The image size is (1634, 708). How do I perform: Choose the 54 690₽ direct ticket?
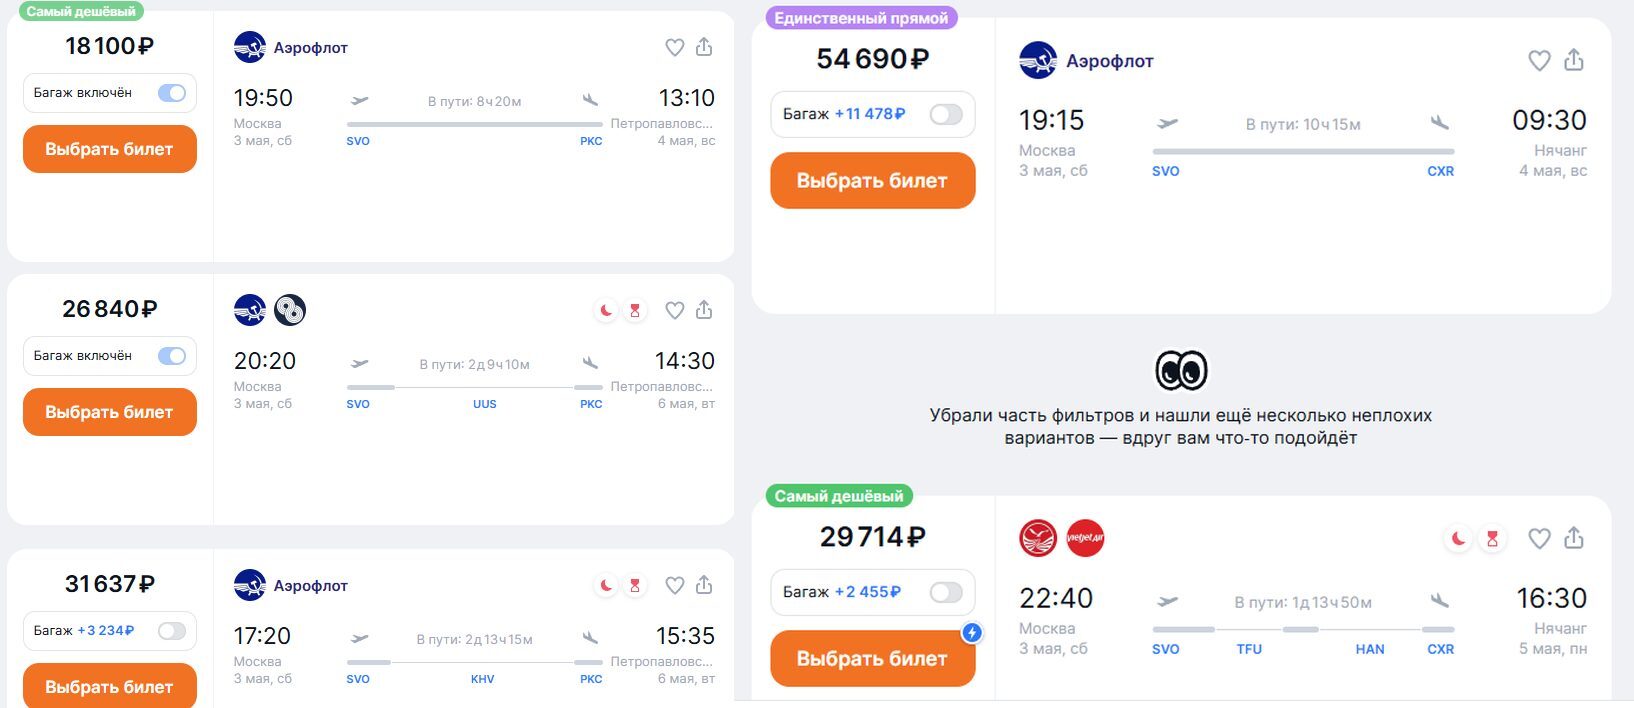point(872,181)
